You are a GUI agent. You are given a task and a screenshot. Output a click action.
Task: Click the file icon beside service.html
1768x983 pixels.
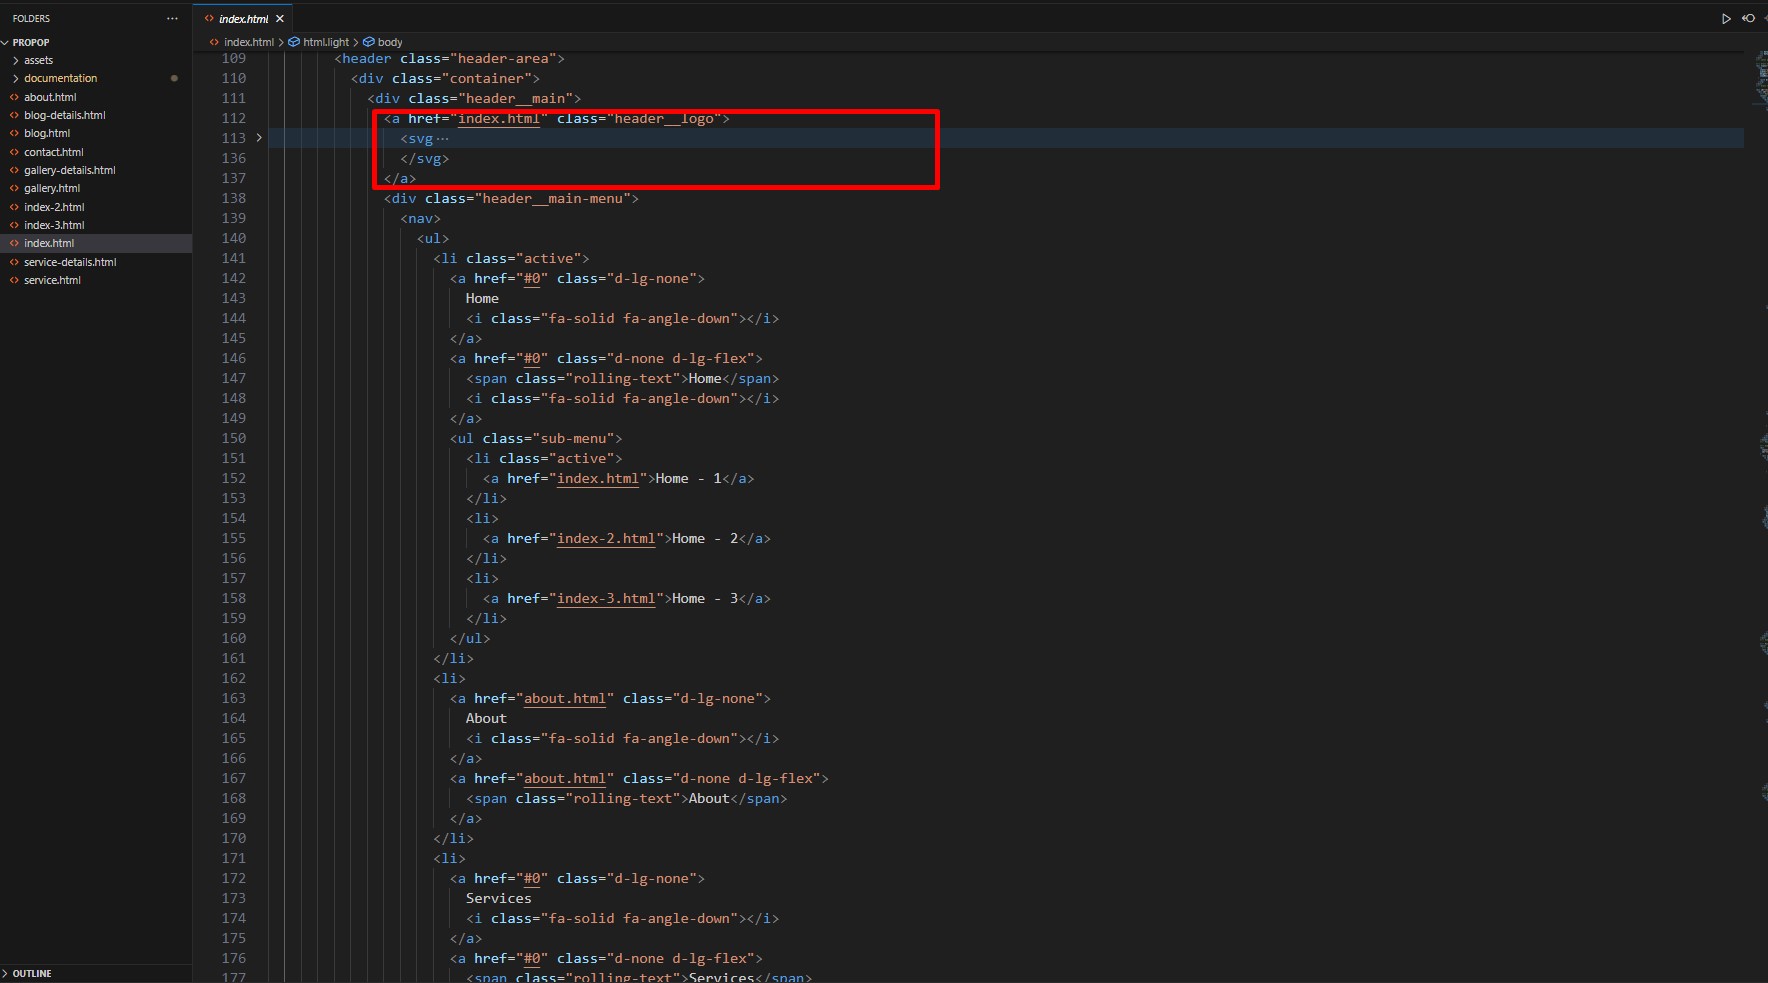coord(14,280)
